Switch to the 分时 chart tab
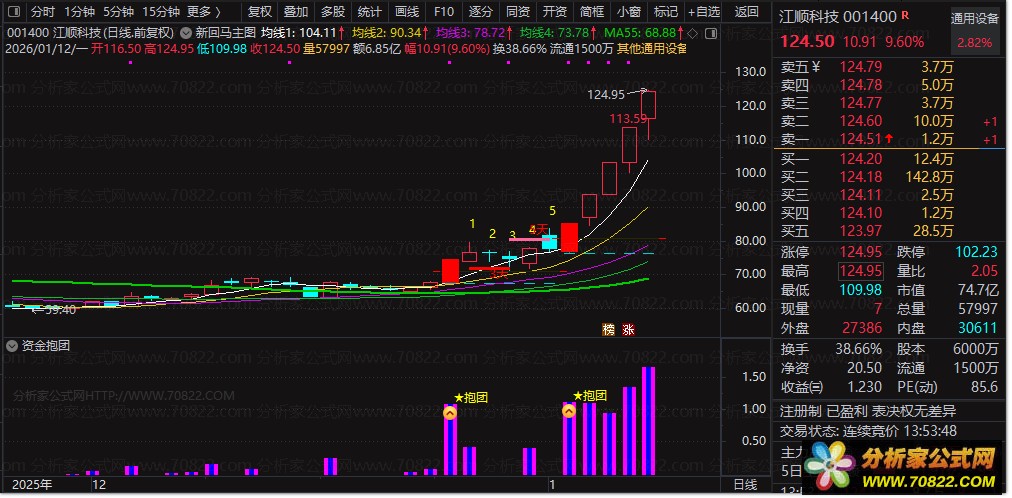 (x=43, y=12)
